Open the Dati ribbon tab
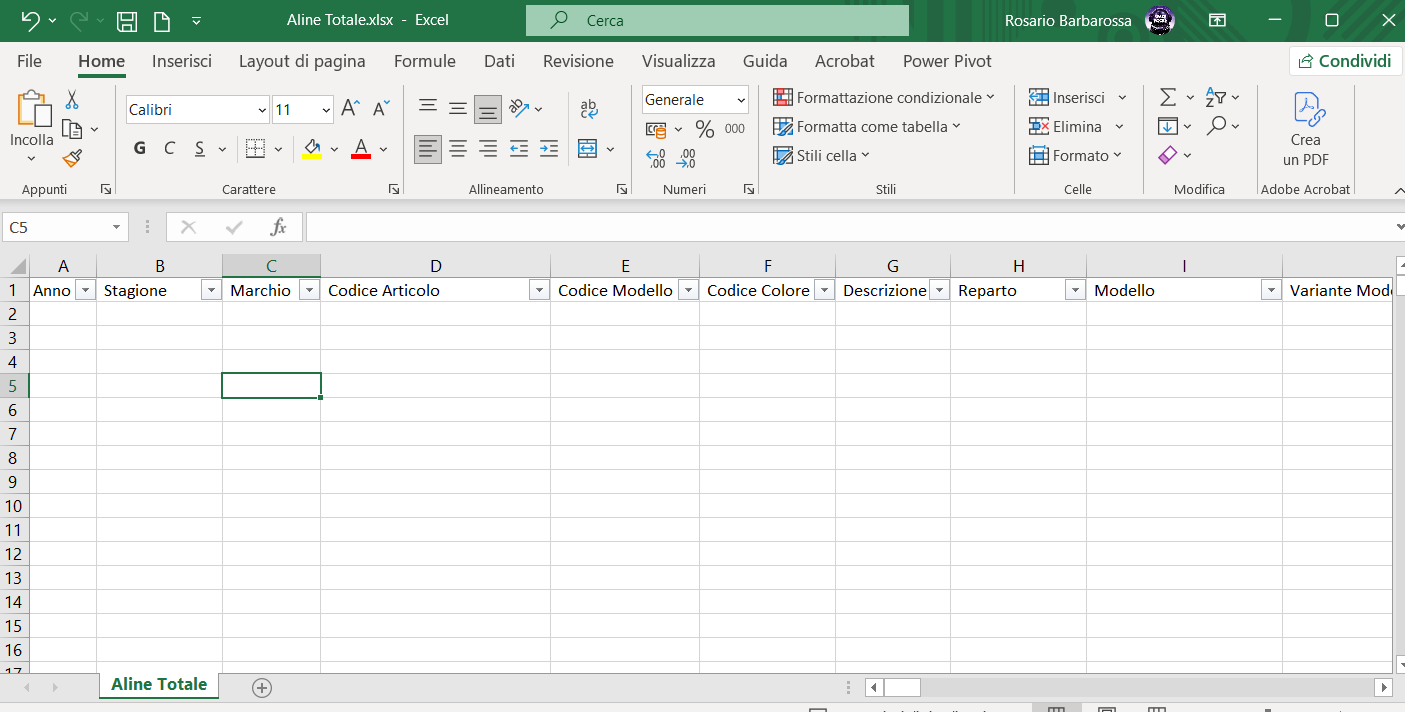This screenshot has width=1405, height=712. tap(499, 61)
